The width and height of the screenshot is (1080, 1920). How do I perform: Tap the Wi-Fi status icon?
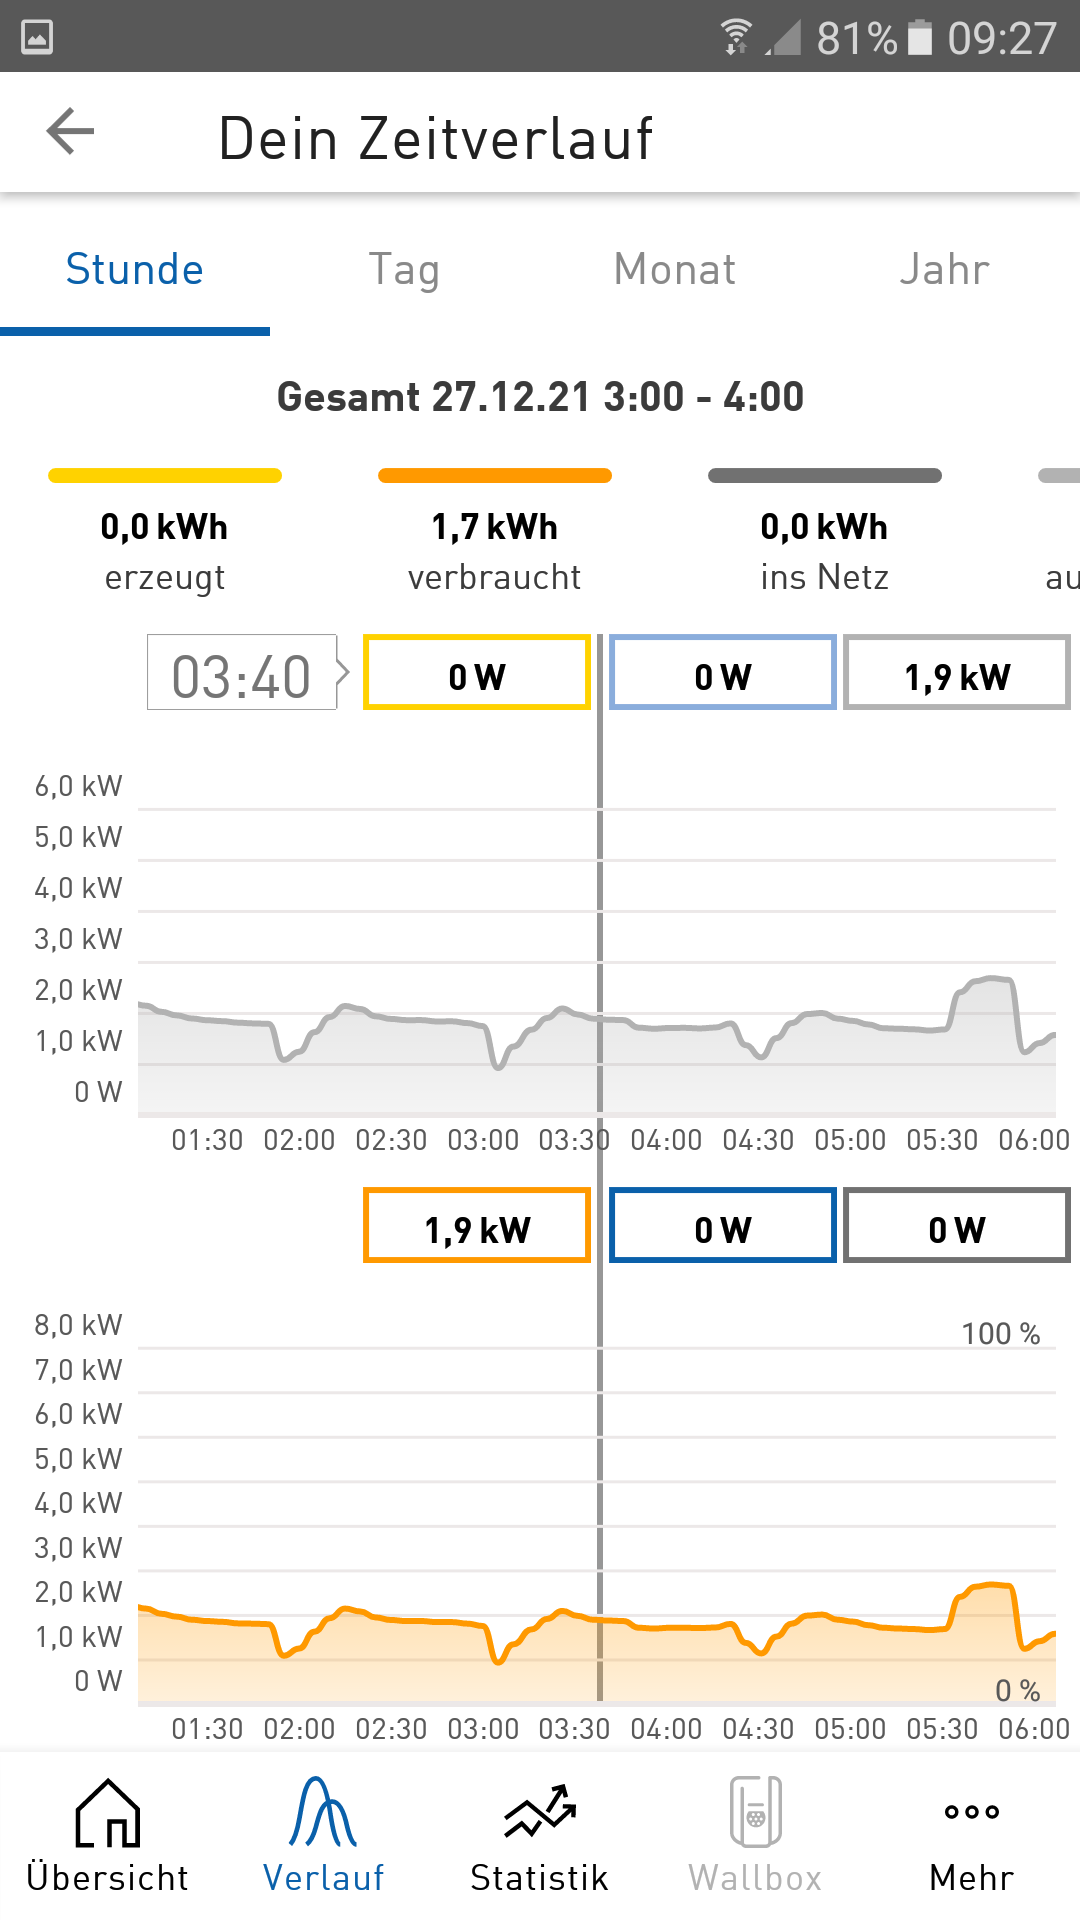pos(736,37)
